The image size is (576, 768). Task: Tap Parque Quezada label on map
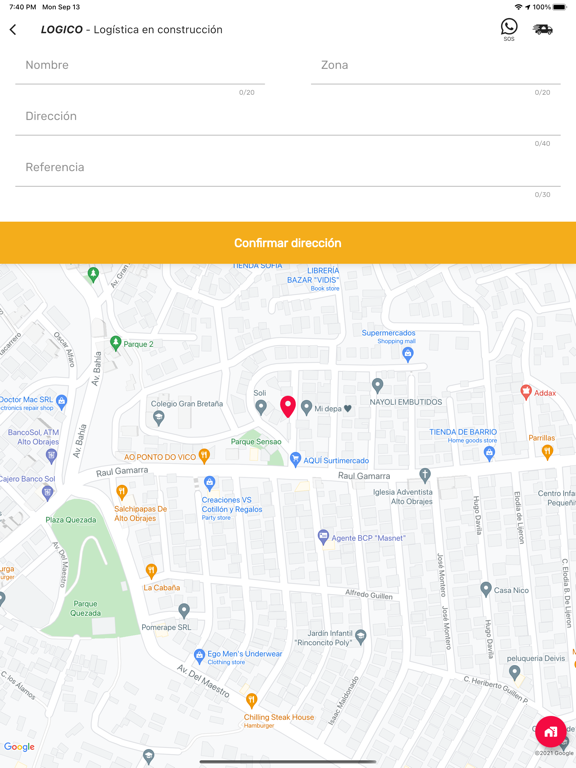click(x=86, y=608)
